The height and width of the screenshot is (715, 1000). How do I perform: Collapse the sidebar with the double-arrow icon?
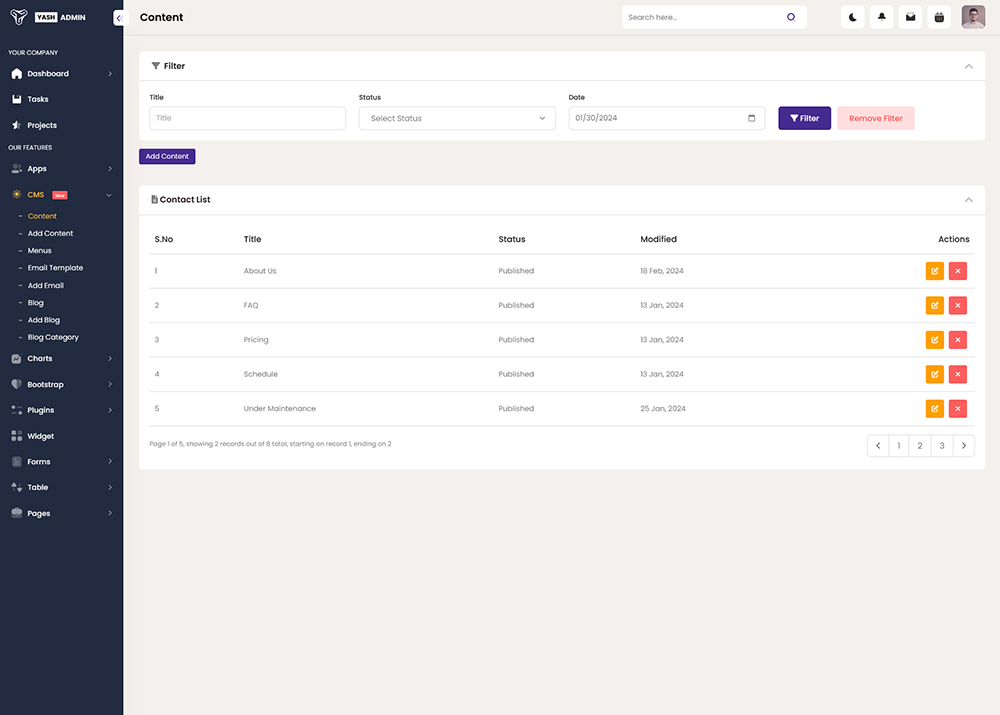coord(120,18)
